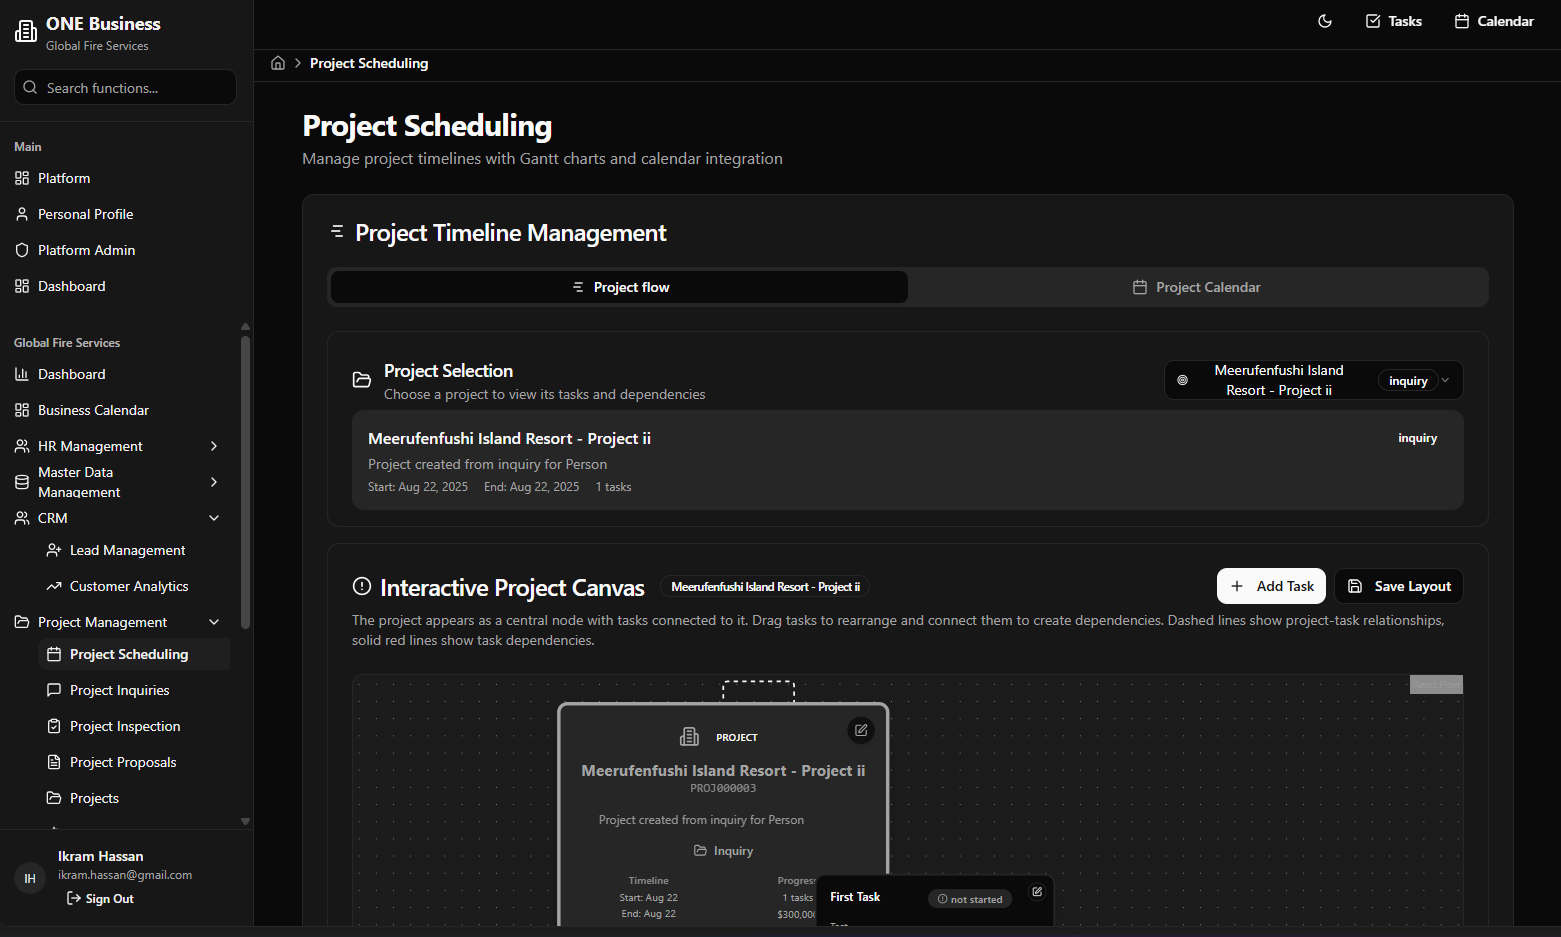
Task: Click the Master Data database icon
Action: (x=22, y=482)
